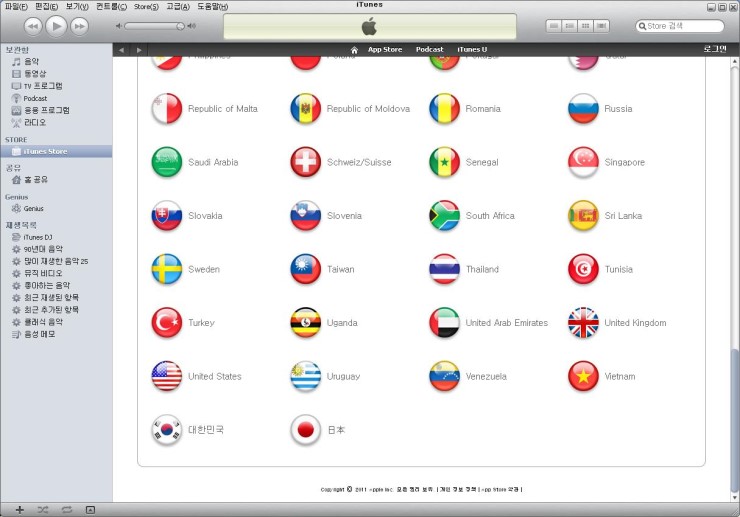
Task: Choose the Russia flag icon
Action: 583,109
